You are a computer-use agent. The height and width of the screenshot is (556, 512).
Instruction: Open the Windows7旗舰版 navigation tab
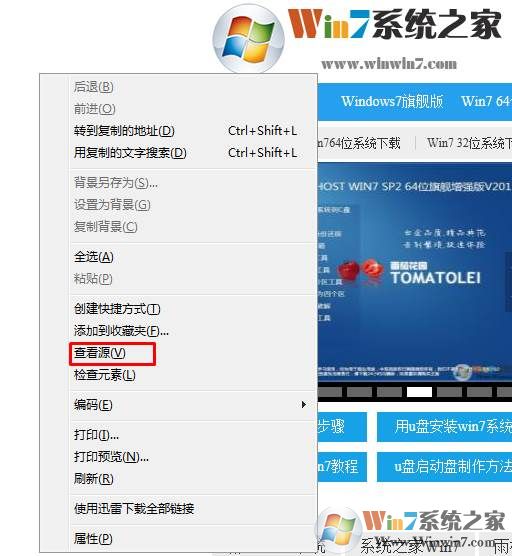(x=392, y=101)
